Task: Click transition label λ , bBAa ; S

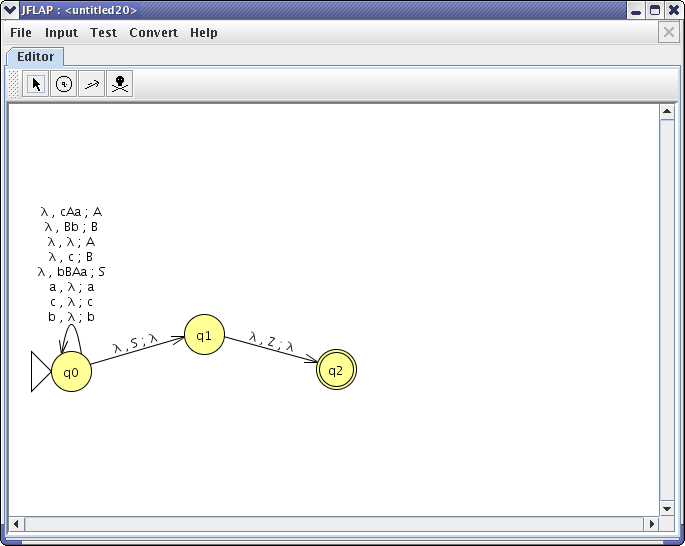Action: tap(71, 272)
